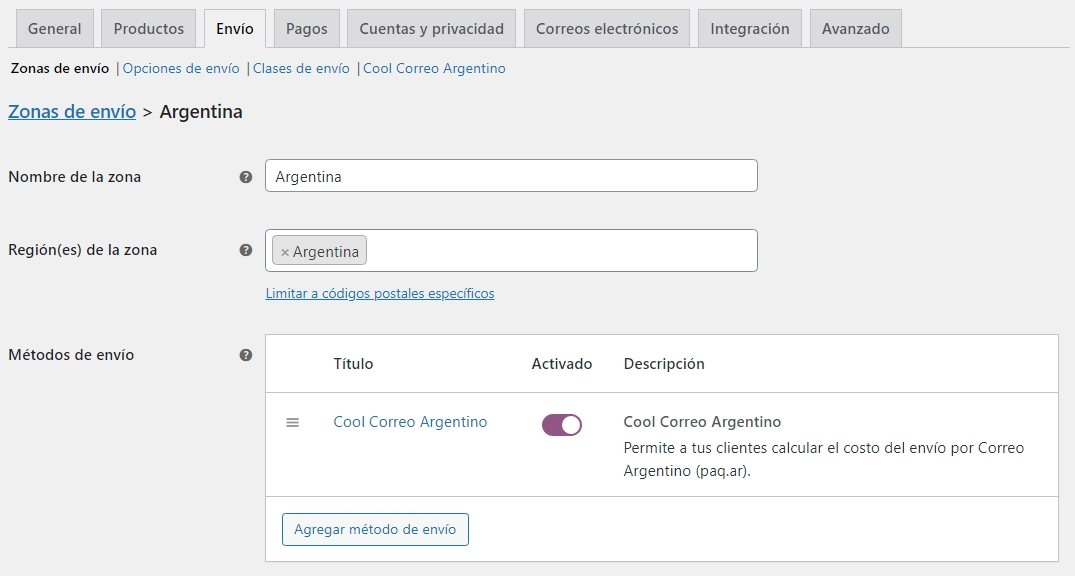
Task: Open the Región(es) de la zona selector
Action: [x=560, y=251]
